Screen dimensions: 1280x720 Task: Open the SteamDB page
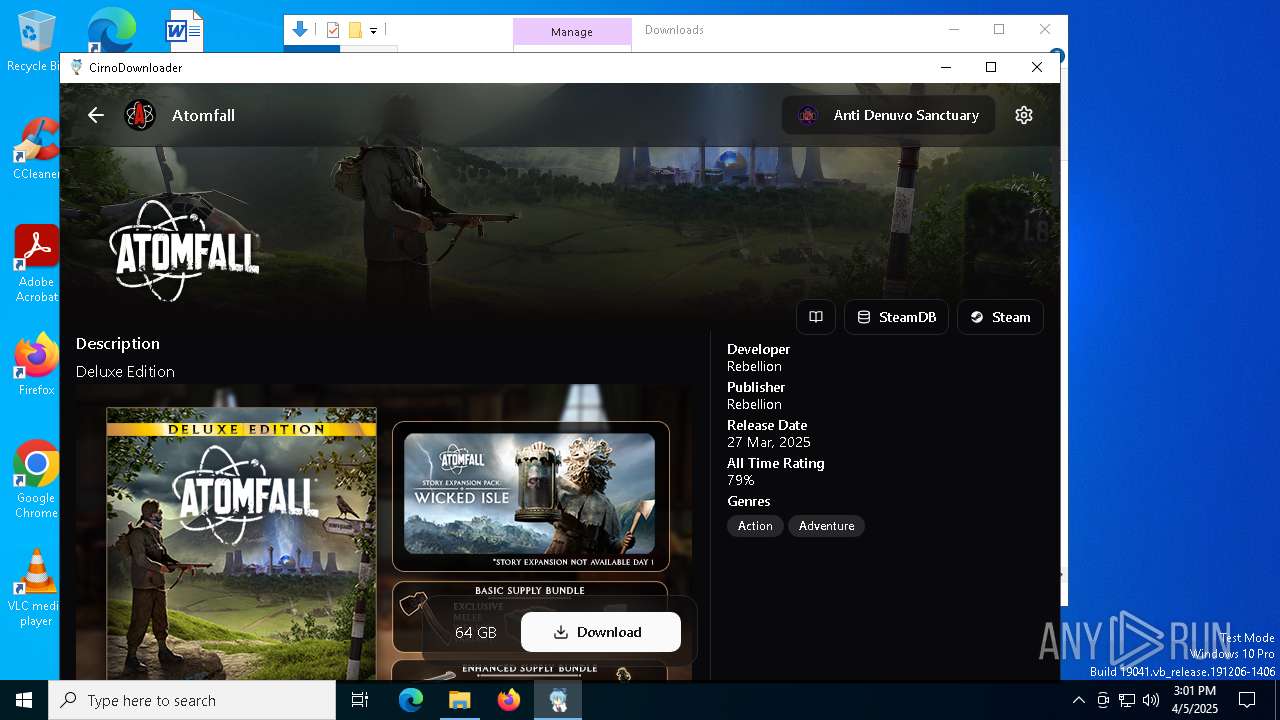click(897, 317)
